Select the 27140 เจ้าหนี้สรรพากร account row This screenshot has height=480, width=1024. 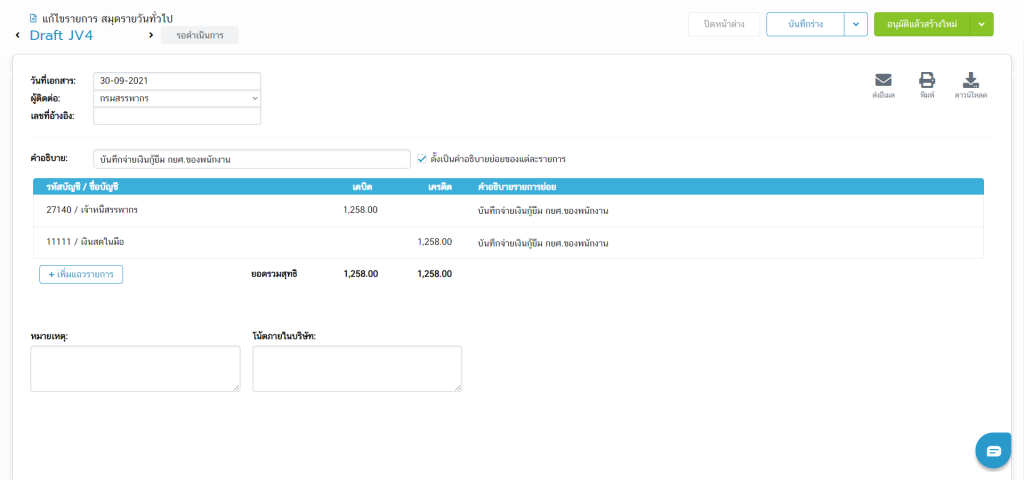point(92,210)
